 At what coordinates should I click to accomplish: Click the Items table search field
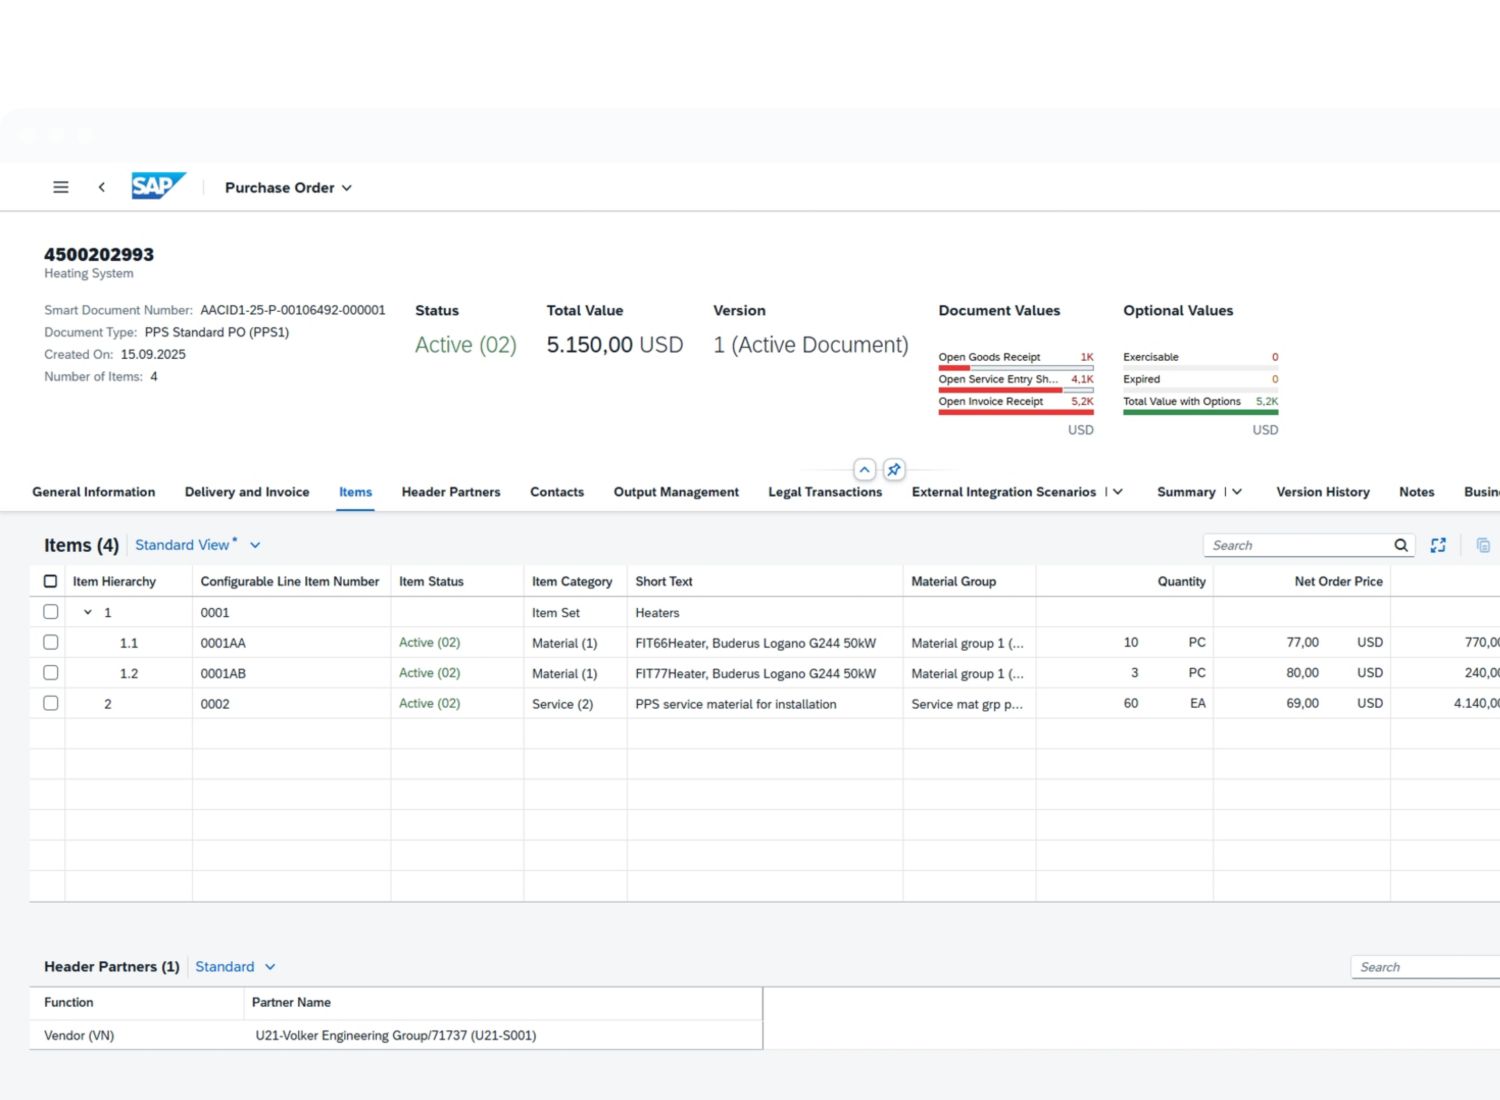[1295, 545]
